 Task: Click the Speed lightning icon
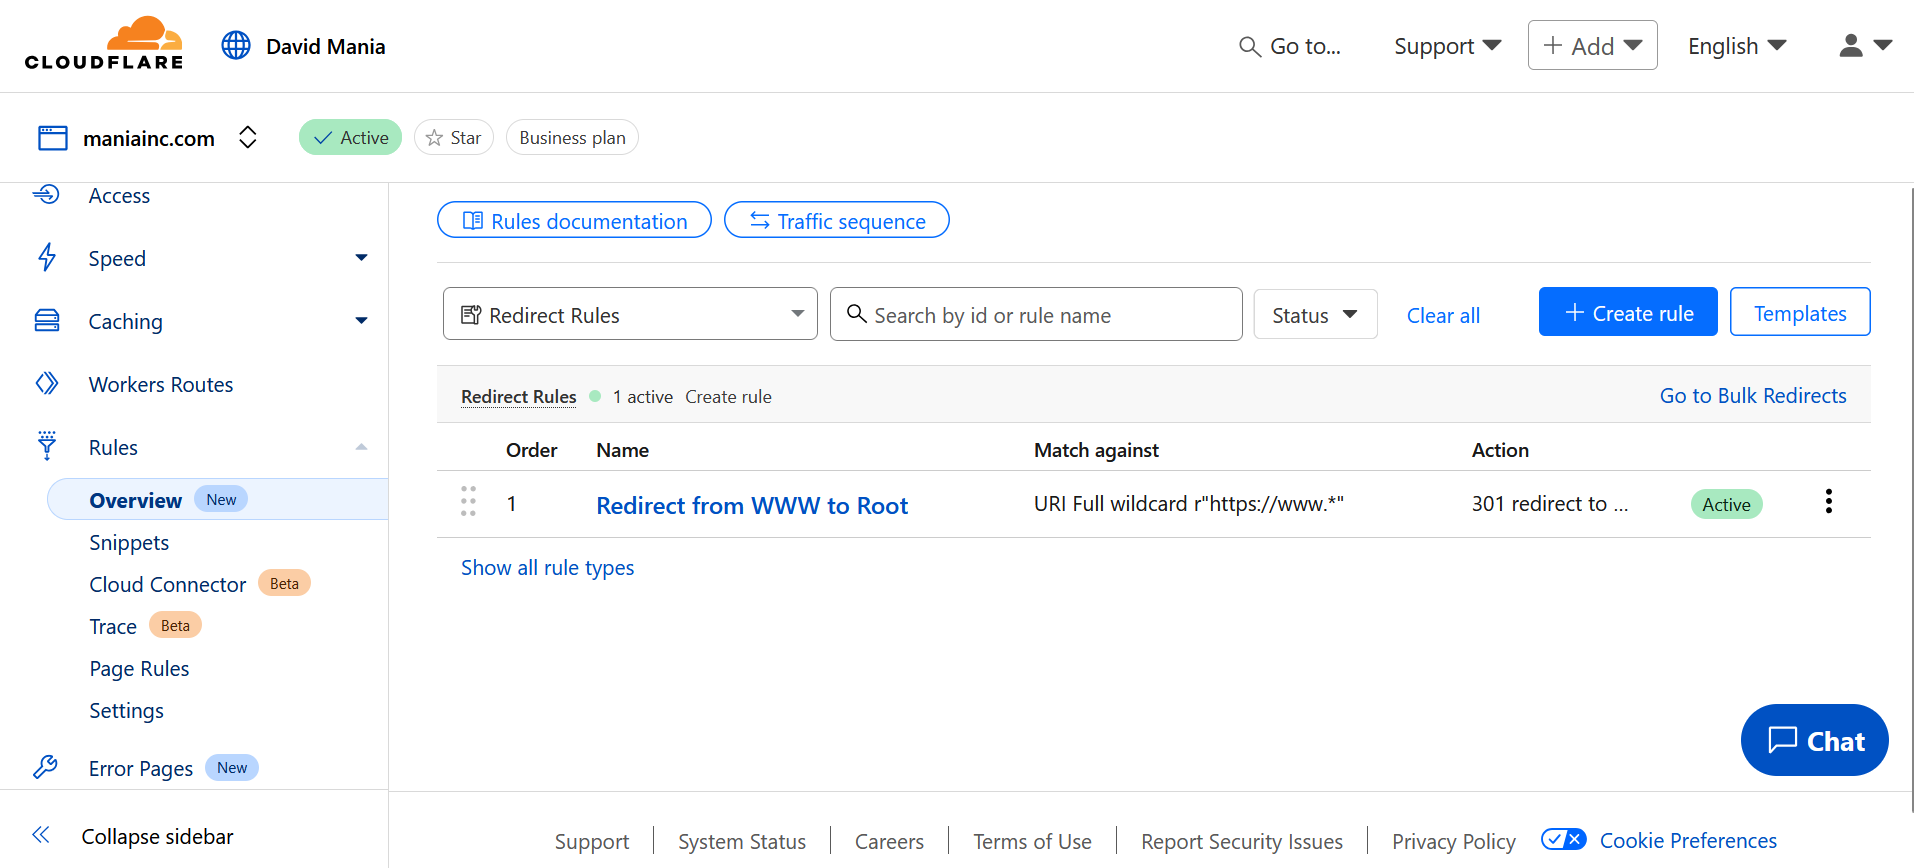pos(47,257)
